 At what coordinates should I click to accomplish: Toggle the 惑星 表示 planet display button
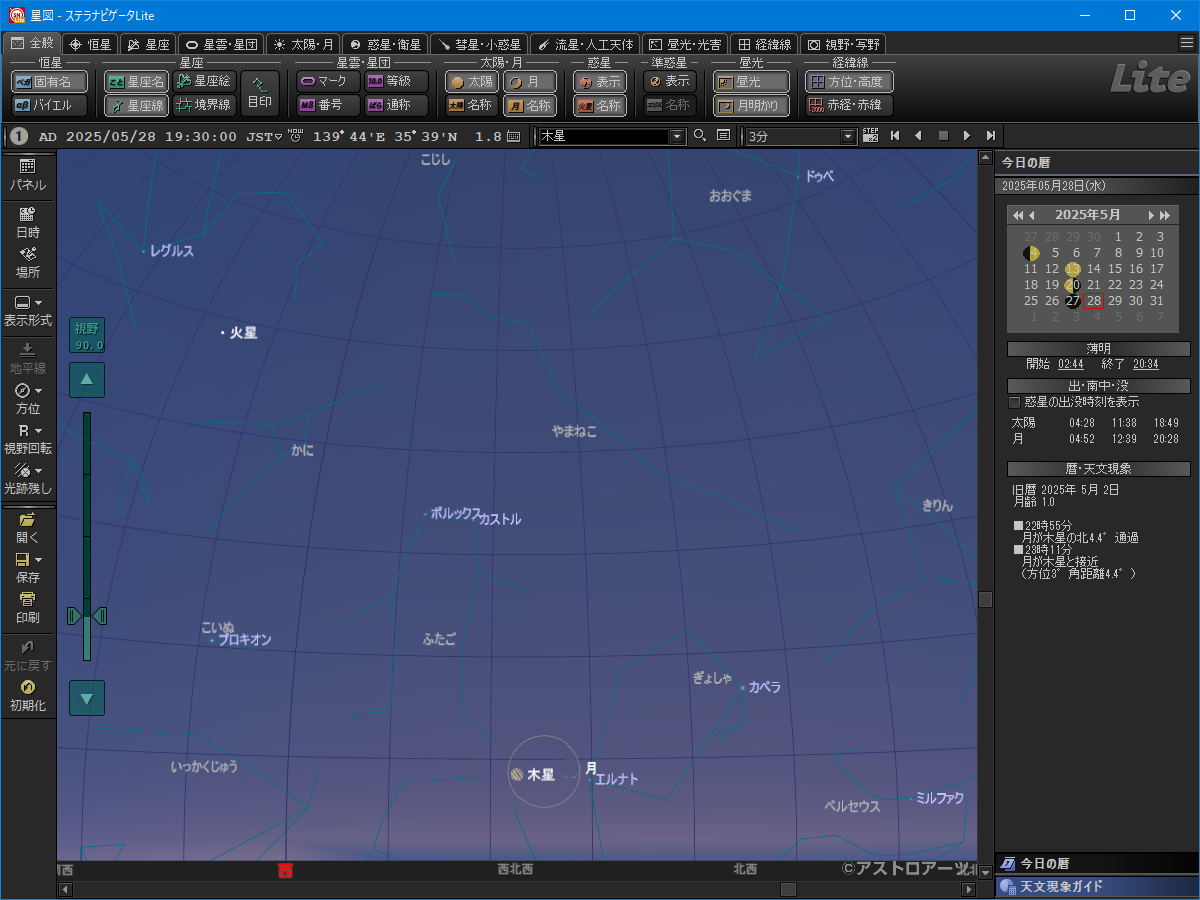point(600,82)
